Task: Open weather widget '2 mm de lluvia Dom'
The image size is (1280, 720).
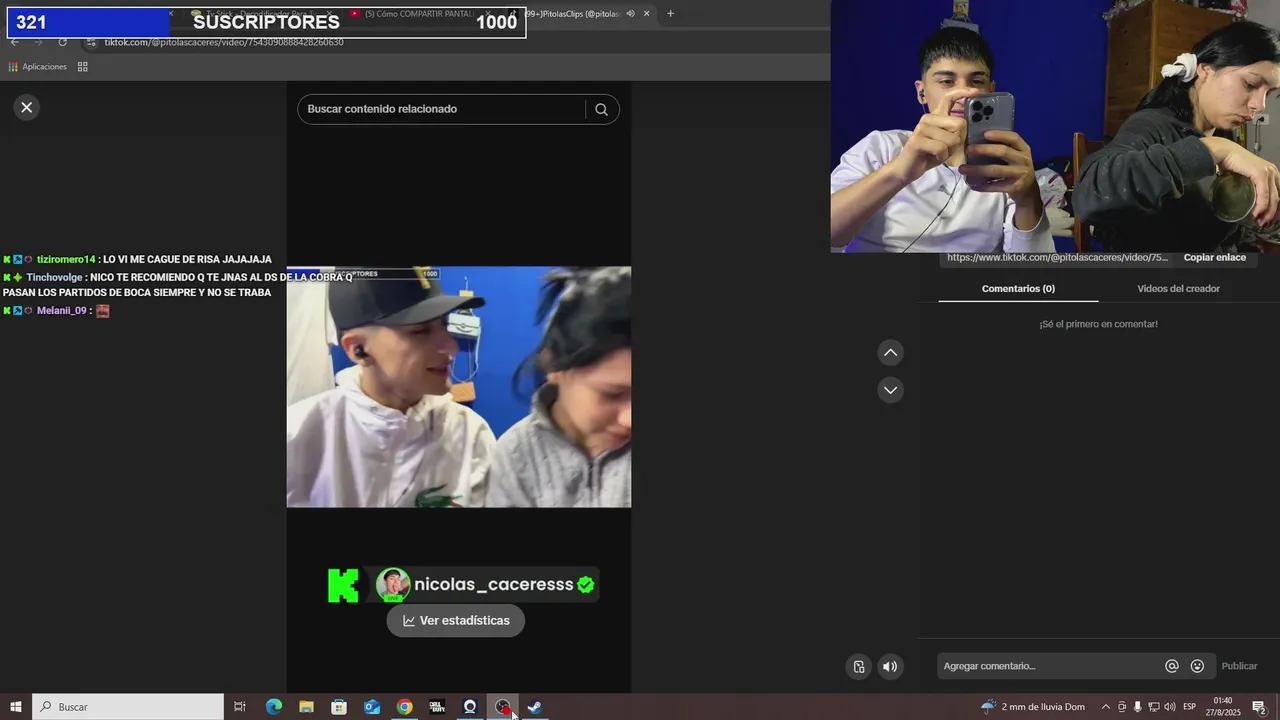Action: click(1033, 707)
